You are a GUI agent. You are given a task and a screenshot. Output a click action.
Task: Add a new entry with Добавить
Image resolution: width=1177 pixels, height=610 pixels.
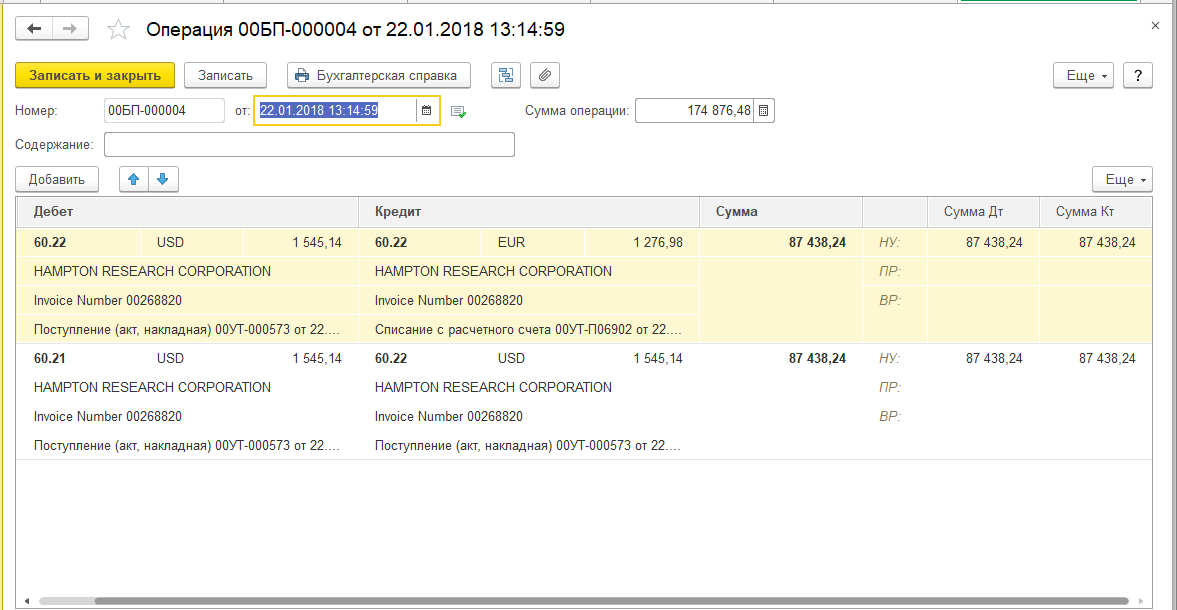57,180
